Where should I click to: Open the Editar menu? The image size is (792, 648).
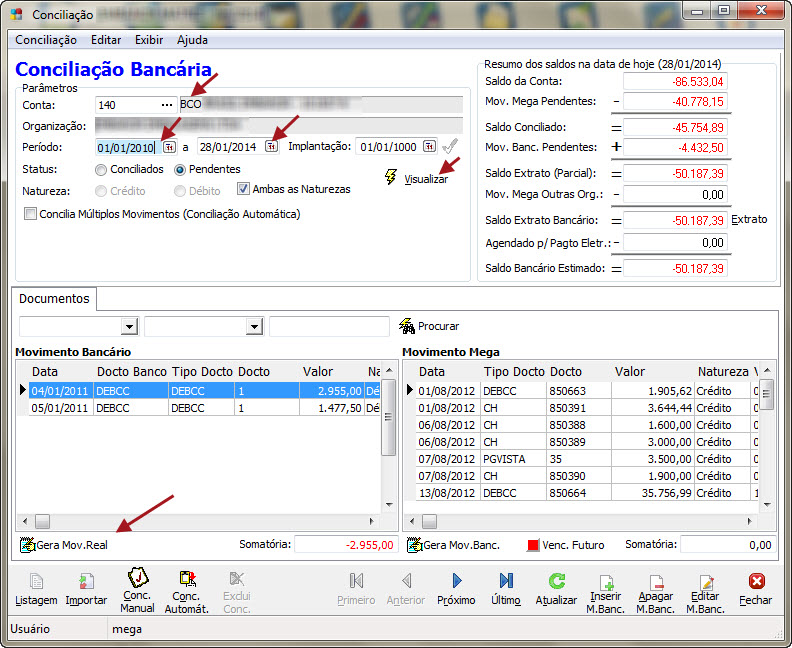click(x=106, y=40)
